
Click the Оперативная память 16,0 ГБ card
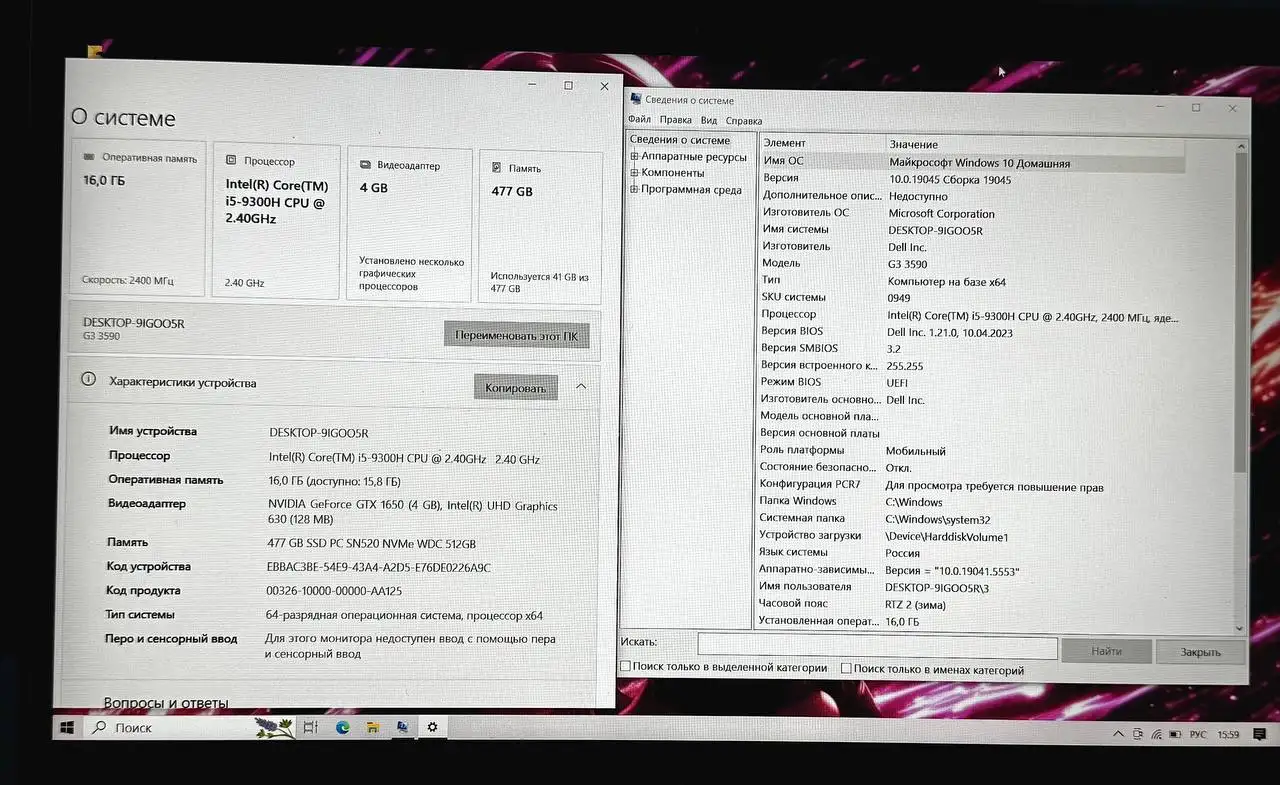[x=139, y=218]
